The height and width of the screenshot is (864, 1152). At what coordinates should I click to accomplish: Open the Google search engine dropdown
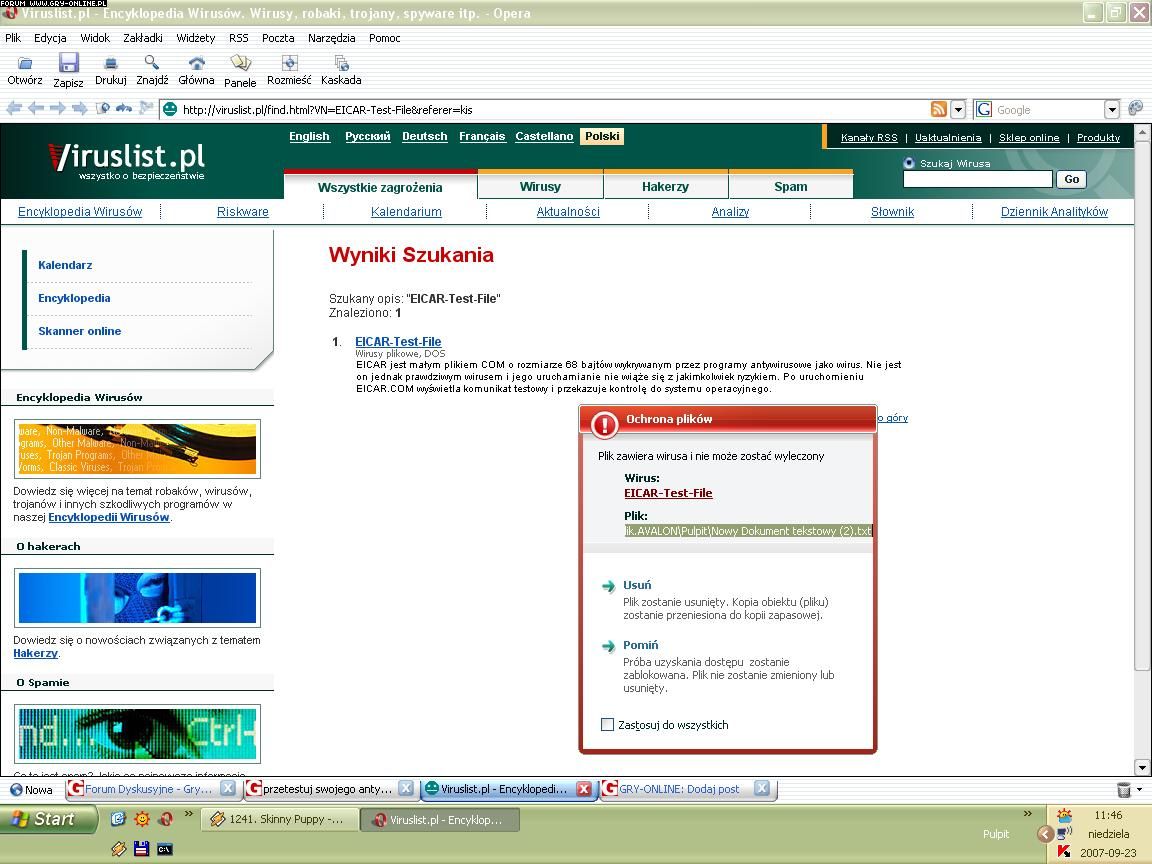1112,109
